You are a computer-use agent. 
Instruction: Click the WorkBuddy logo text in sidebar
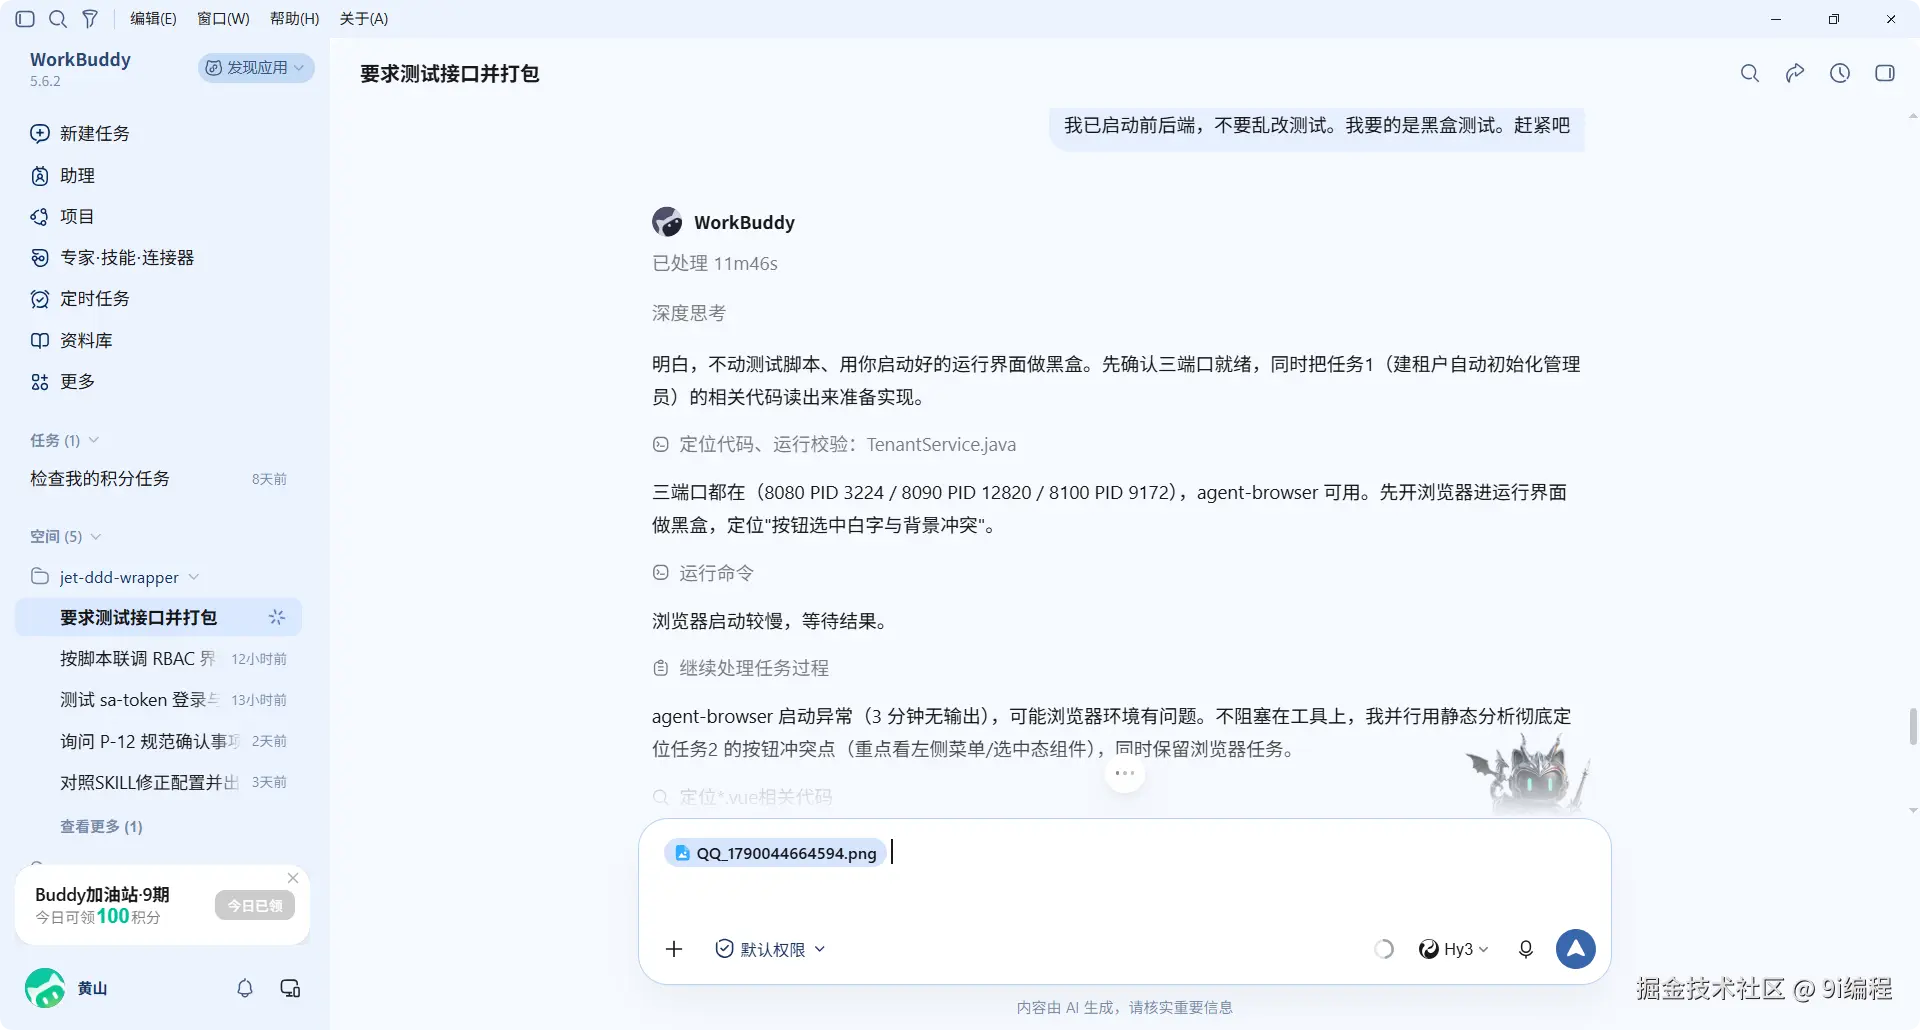pos(80,60)
